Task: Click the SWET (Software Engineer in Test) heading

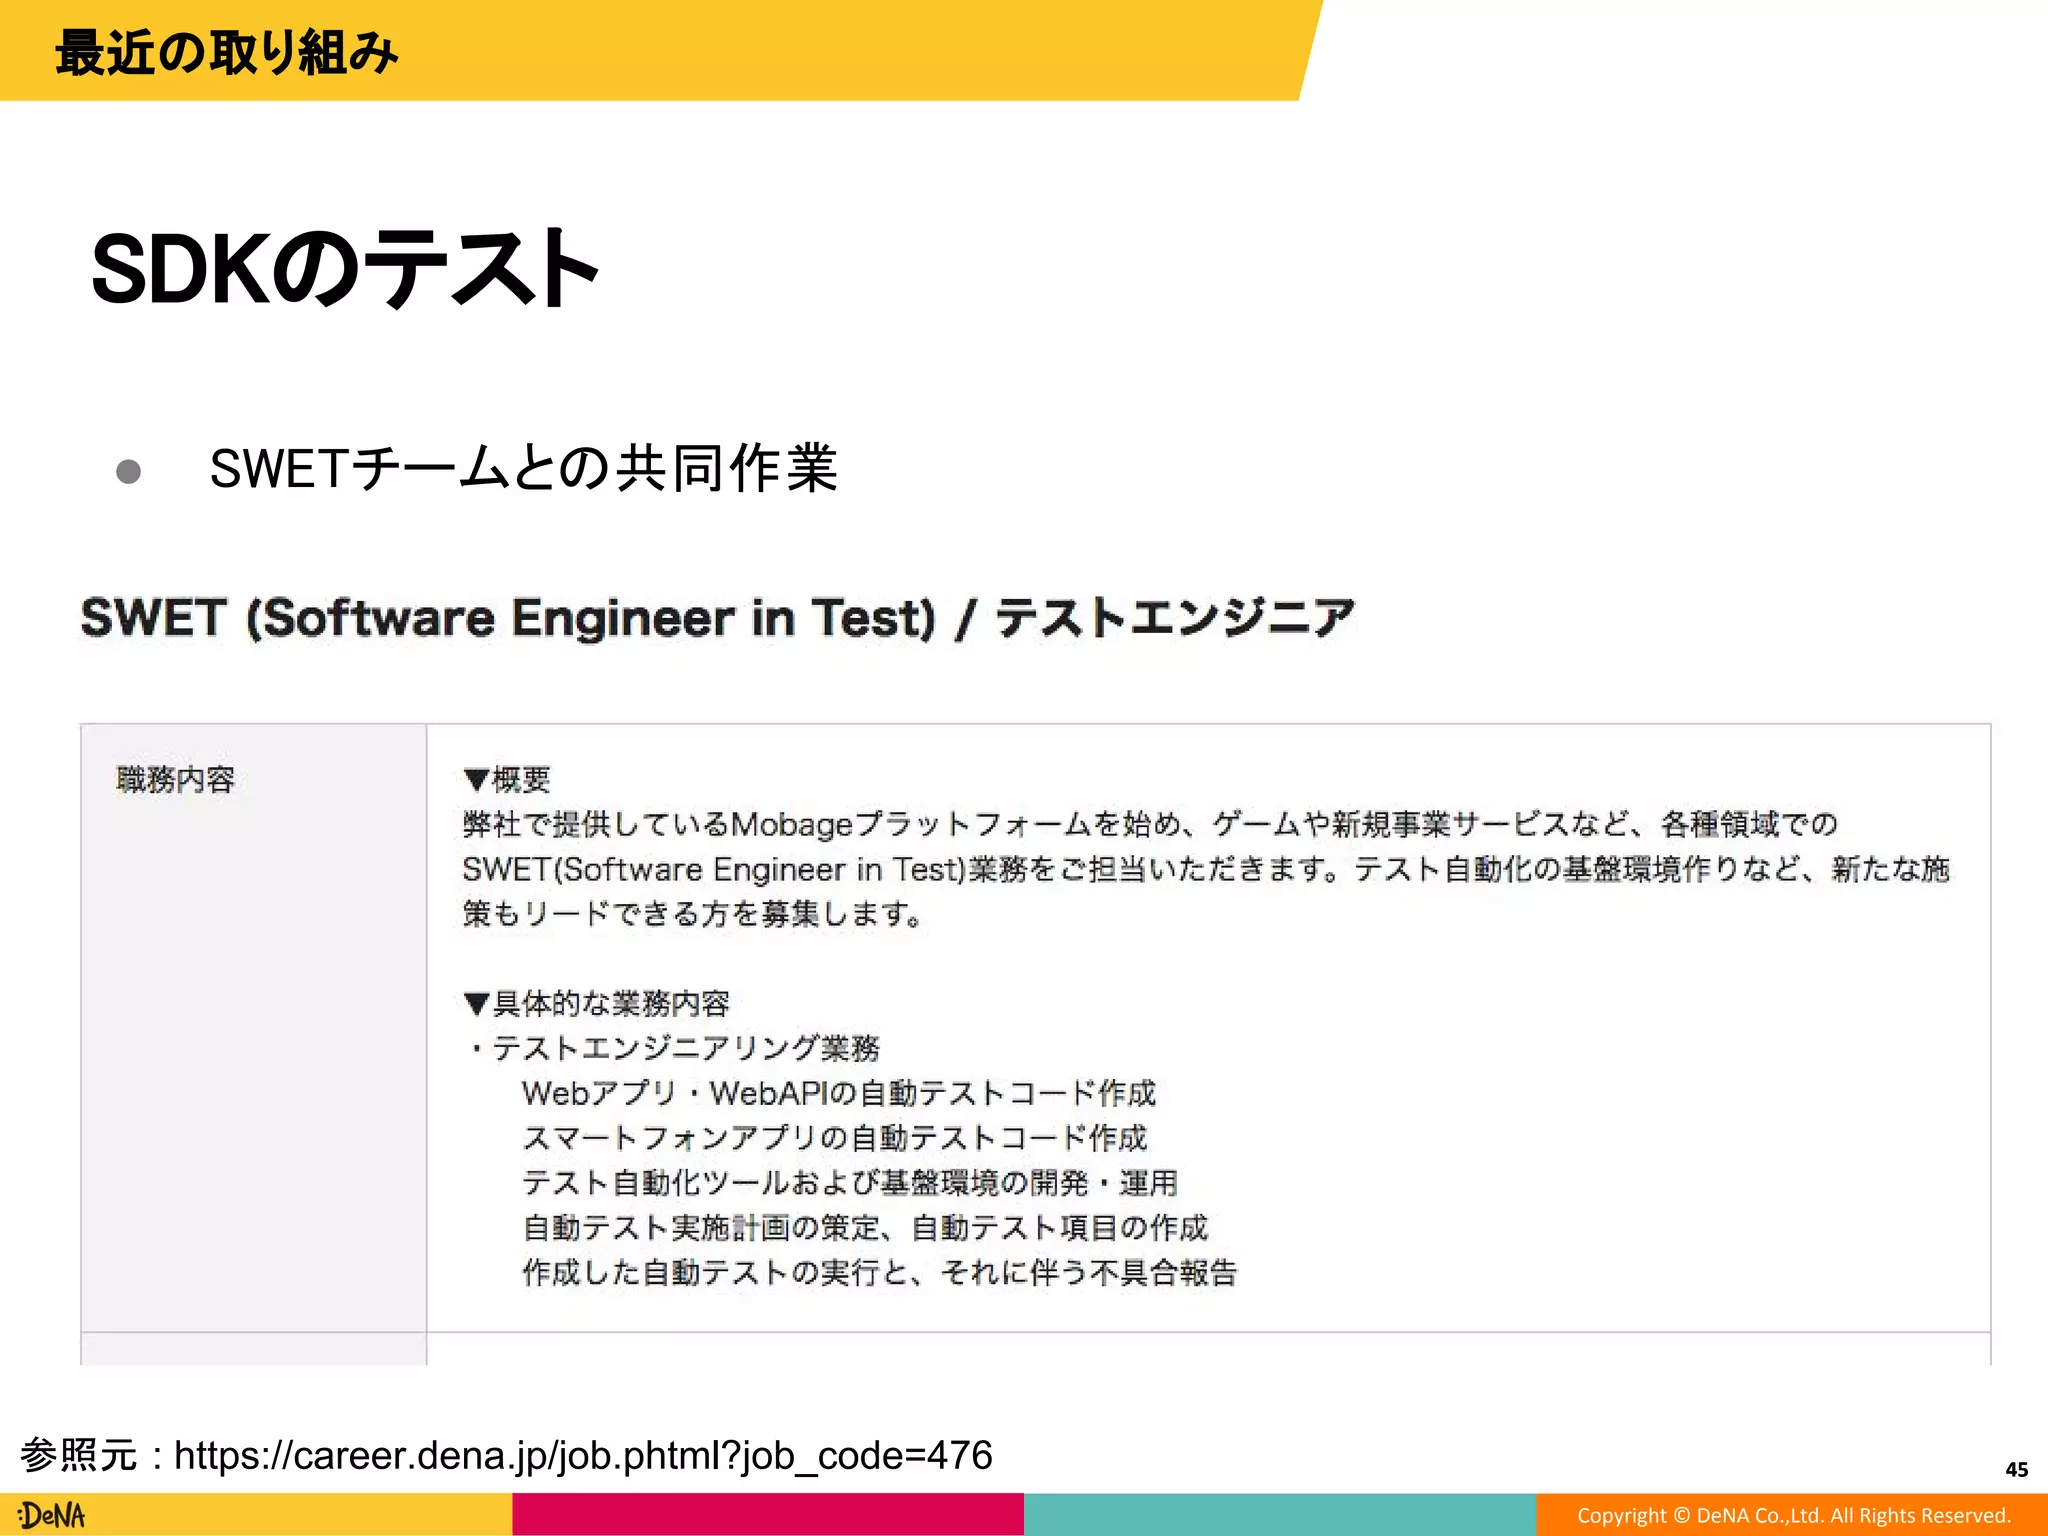Action: pos(717,618)
